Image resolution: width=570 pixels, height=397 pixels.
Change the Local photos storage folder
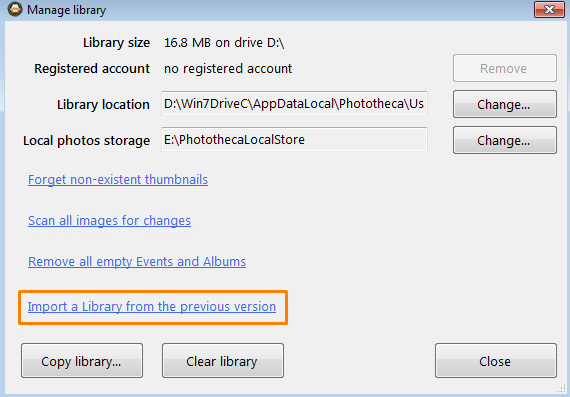click(505, 140)
